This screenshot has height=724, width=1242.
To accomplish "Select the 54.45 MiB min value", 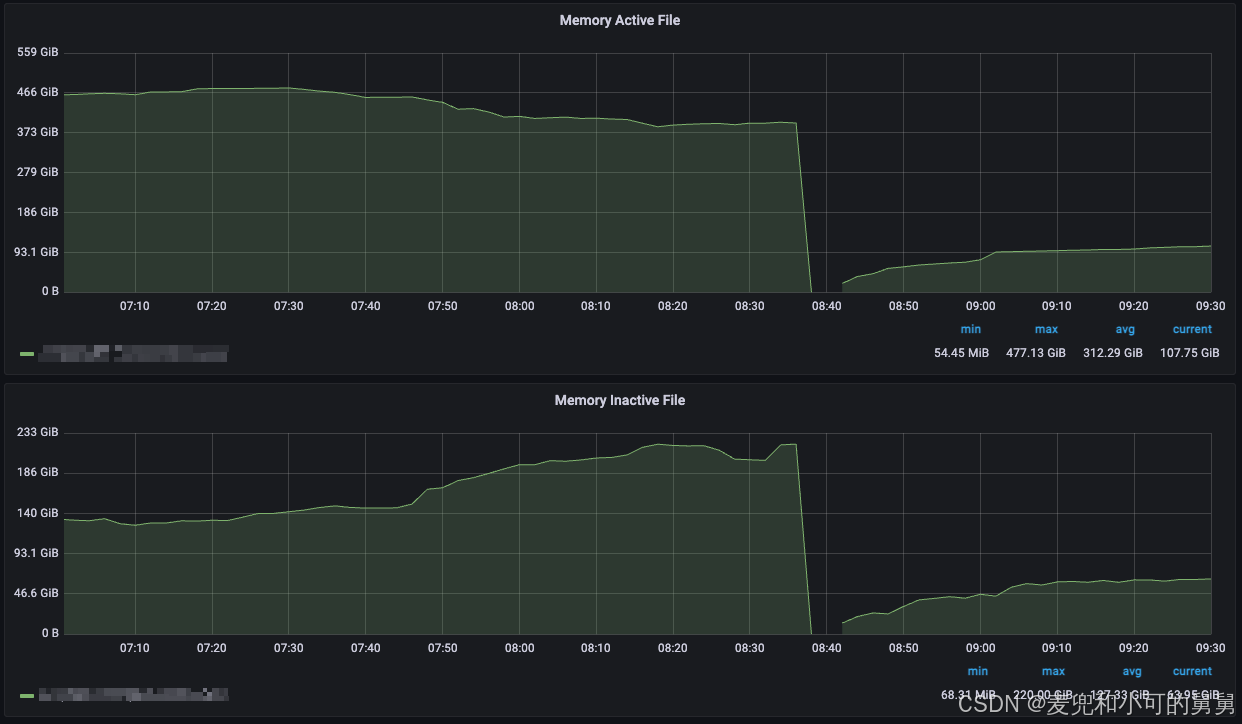I will [x=961, y=353].
